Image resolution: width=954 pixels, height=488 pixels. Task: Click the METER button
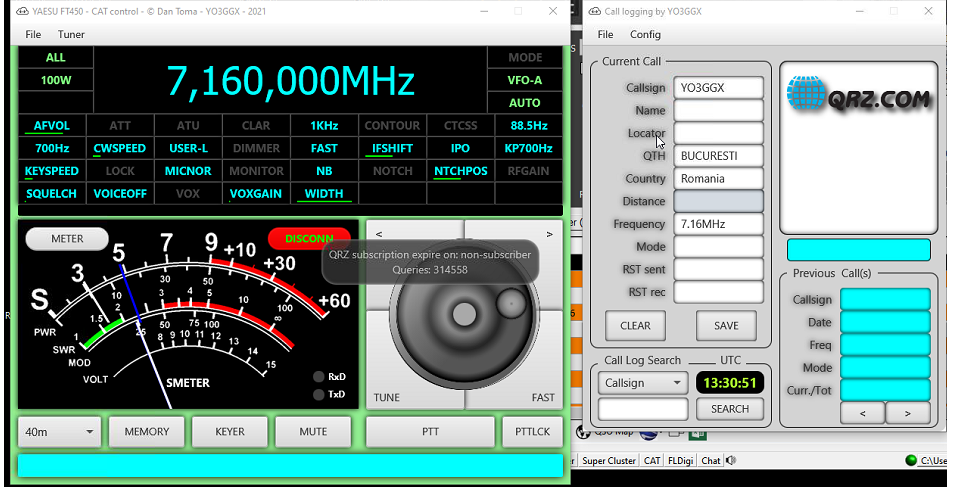tap(67, 239)
